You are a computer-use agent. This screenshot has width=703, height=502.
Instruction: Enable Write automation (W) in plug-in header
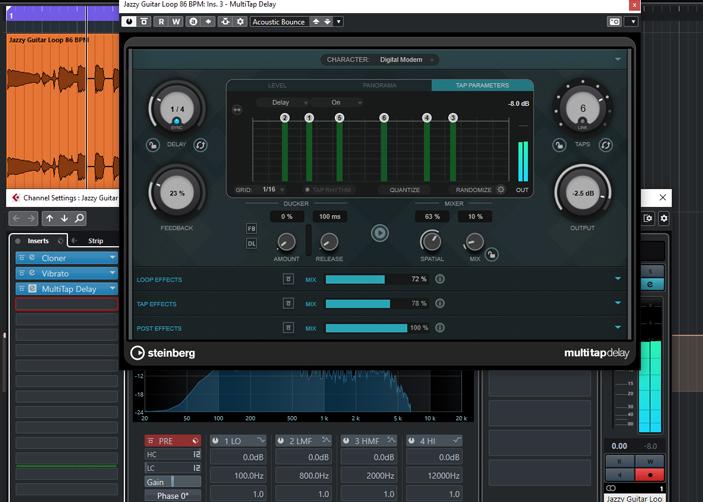pyautogui.click(x=177, y=21)
